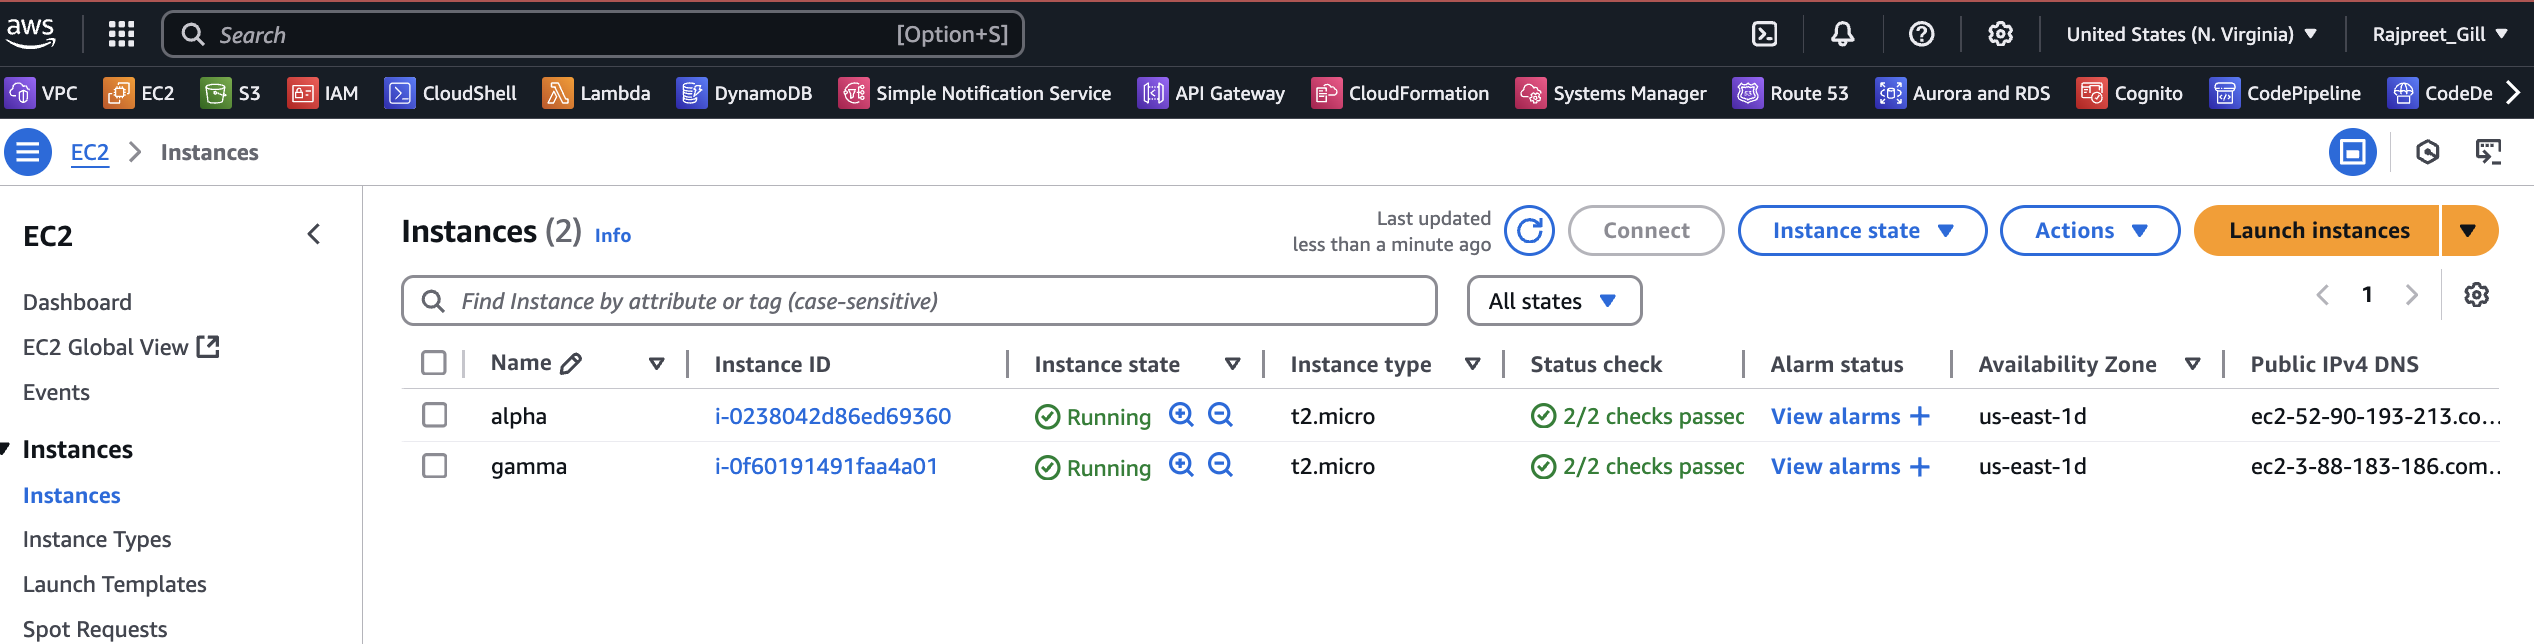
Task: Open Launch instances split arrow
Action: coord(2468,231)
